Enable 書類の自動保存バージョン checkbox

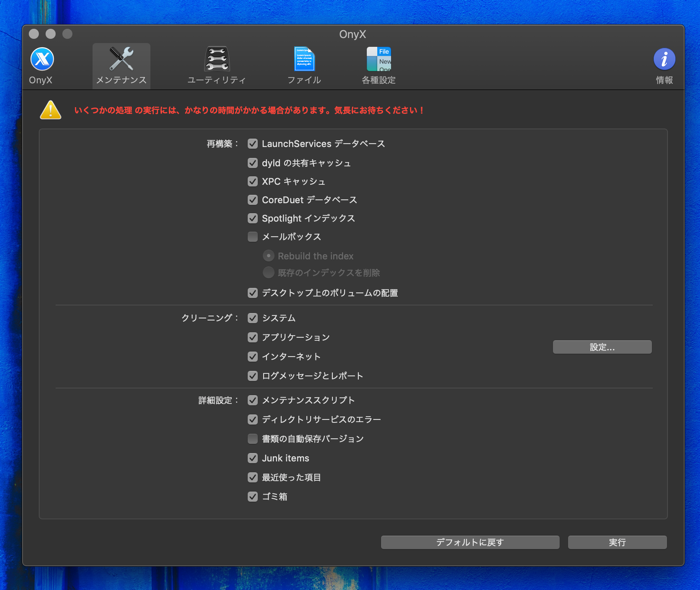point(253,439)
